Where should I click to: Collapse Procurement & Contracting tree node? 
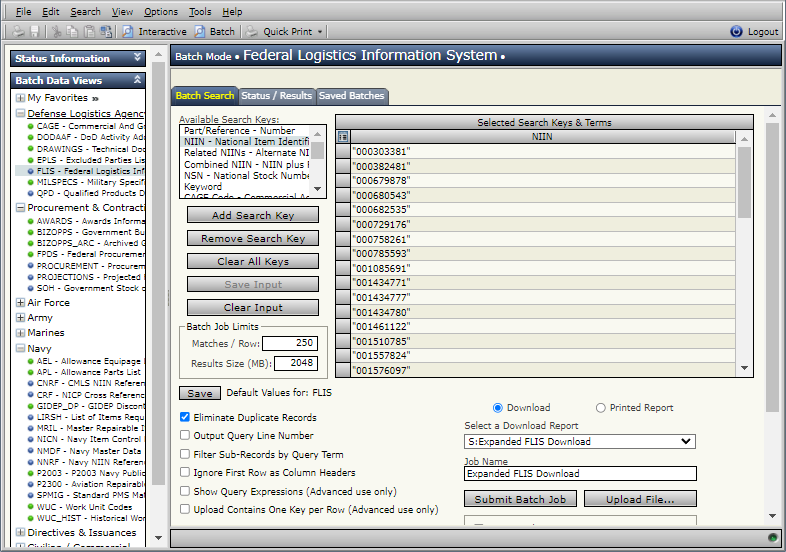point(21,208)
